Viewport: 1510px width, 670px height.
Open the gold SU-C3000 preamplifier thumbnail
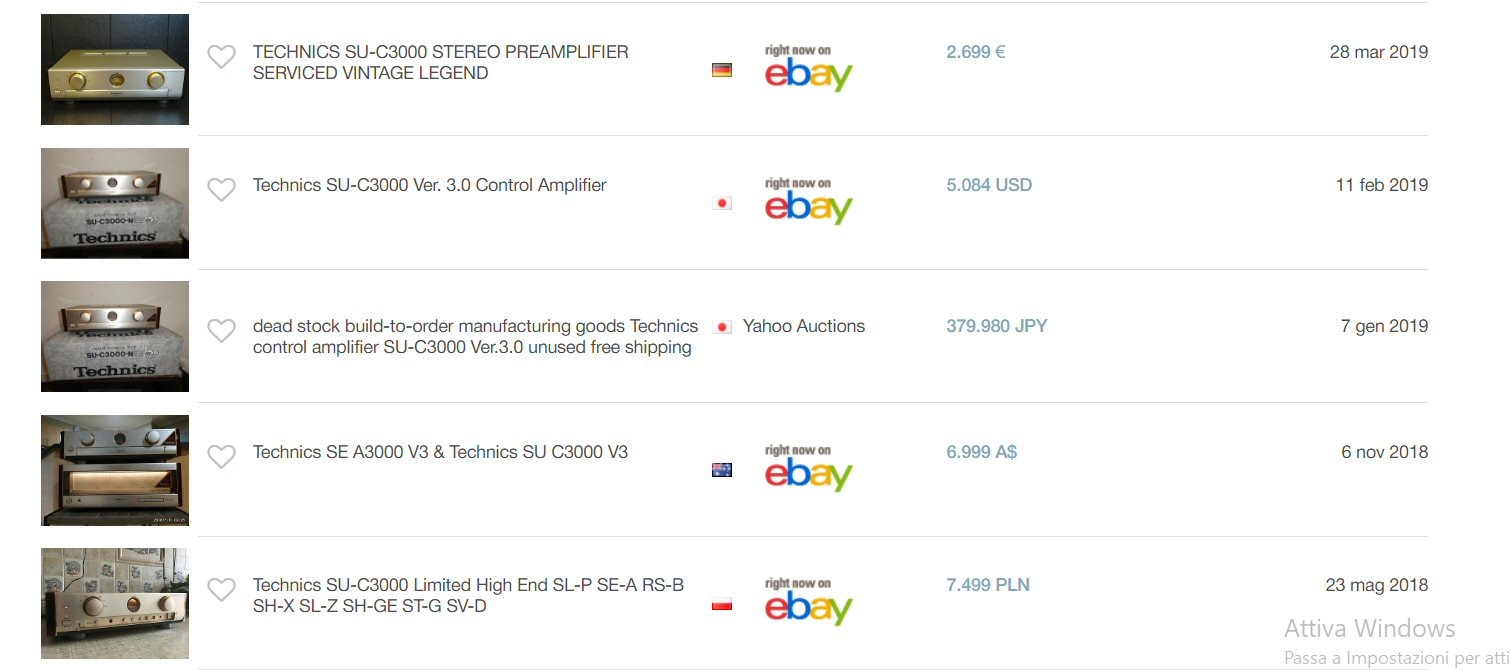tap(115, 69)
